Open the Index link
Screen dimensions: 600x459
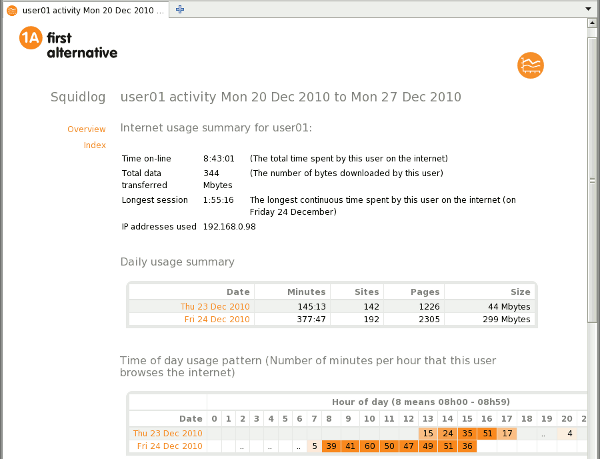(x=95, y=145)
